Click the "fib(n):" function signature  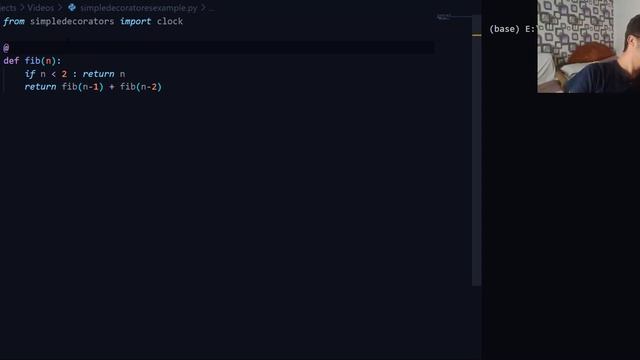click(43, 61)
